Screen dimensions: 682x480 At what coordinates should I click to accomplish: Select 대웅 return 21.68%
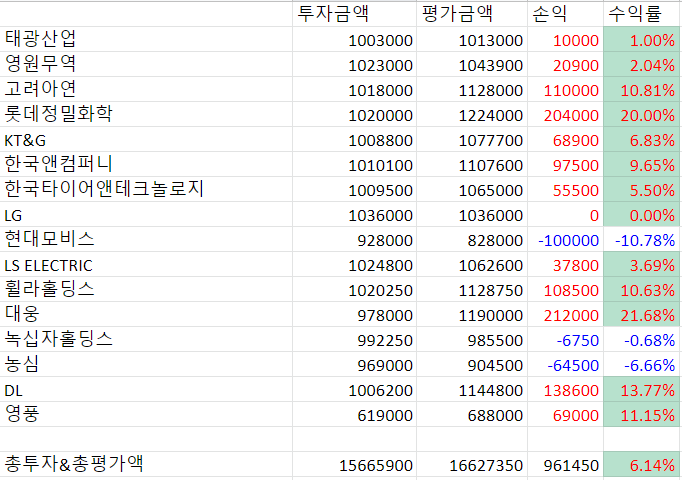coord(642,314)
